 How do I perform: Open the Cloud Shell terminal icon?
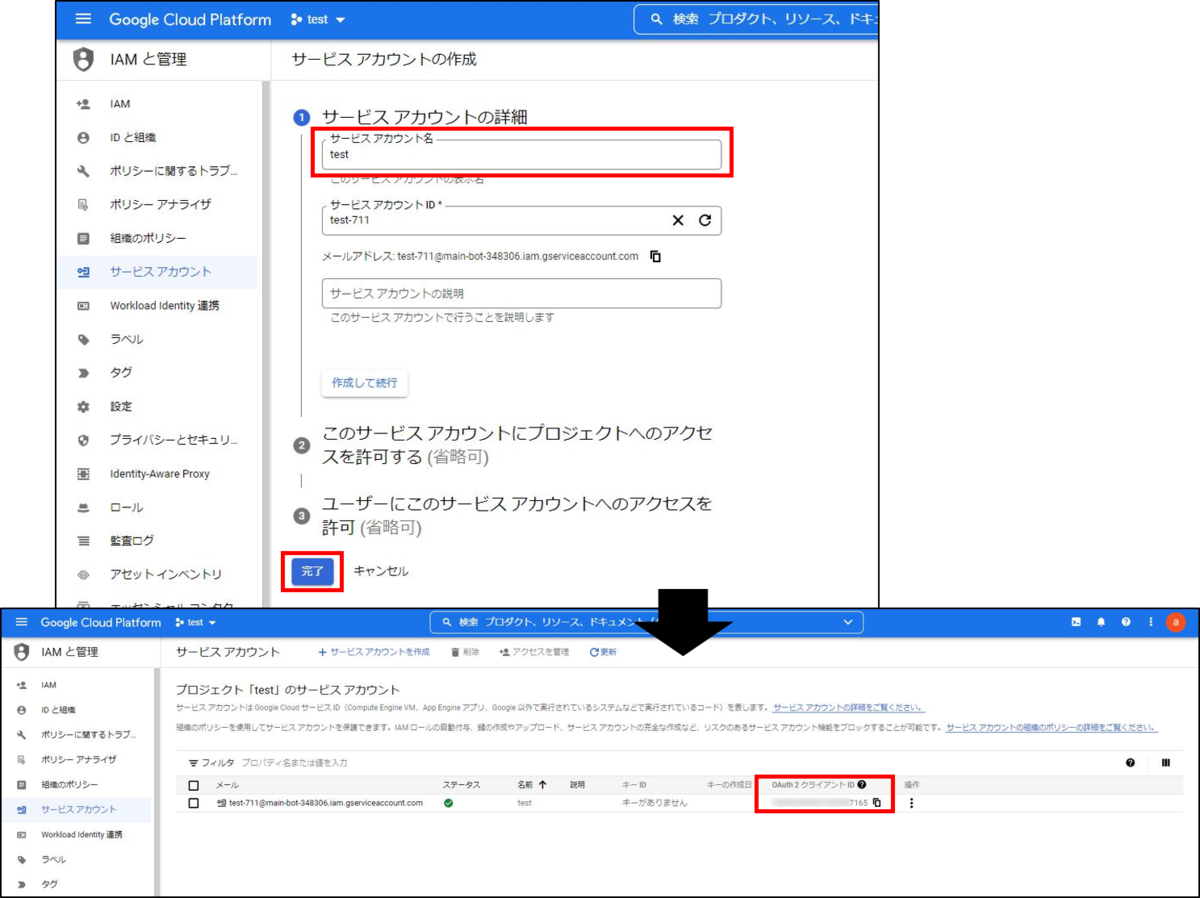(1076, 622)
